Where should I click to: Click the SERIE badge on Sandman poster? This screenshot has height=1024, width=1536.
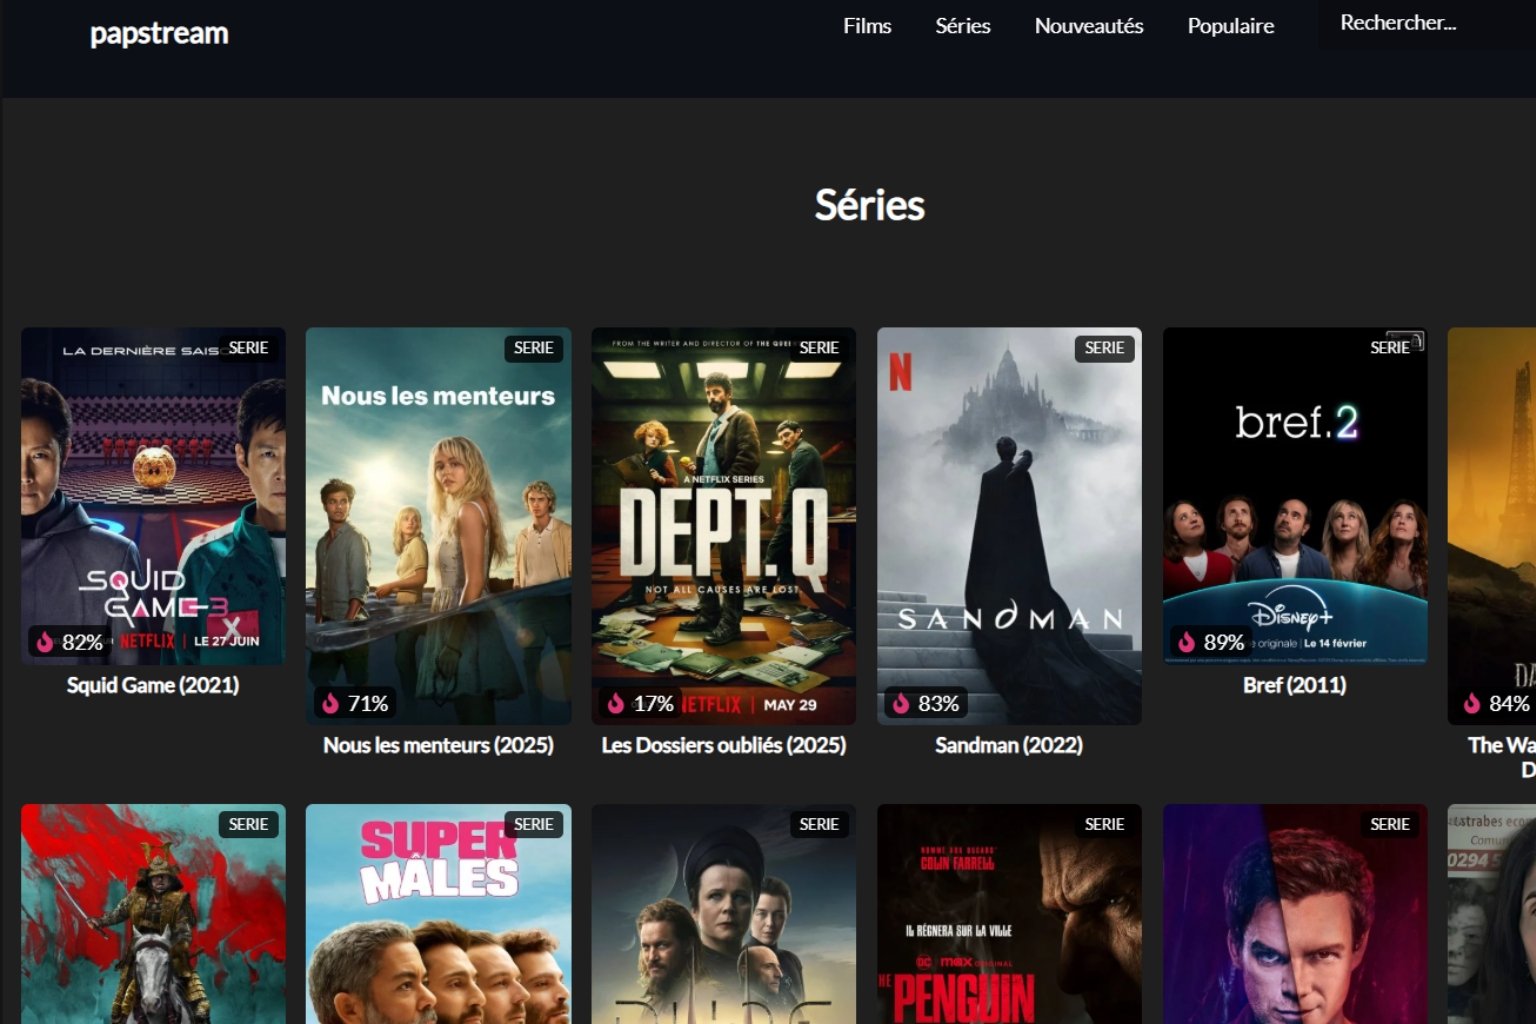pyautogui.click(x=1104, y=348)
